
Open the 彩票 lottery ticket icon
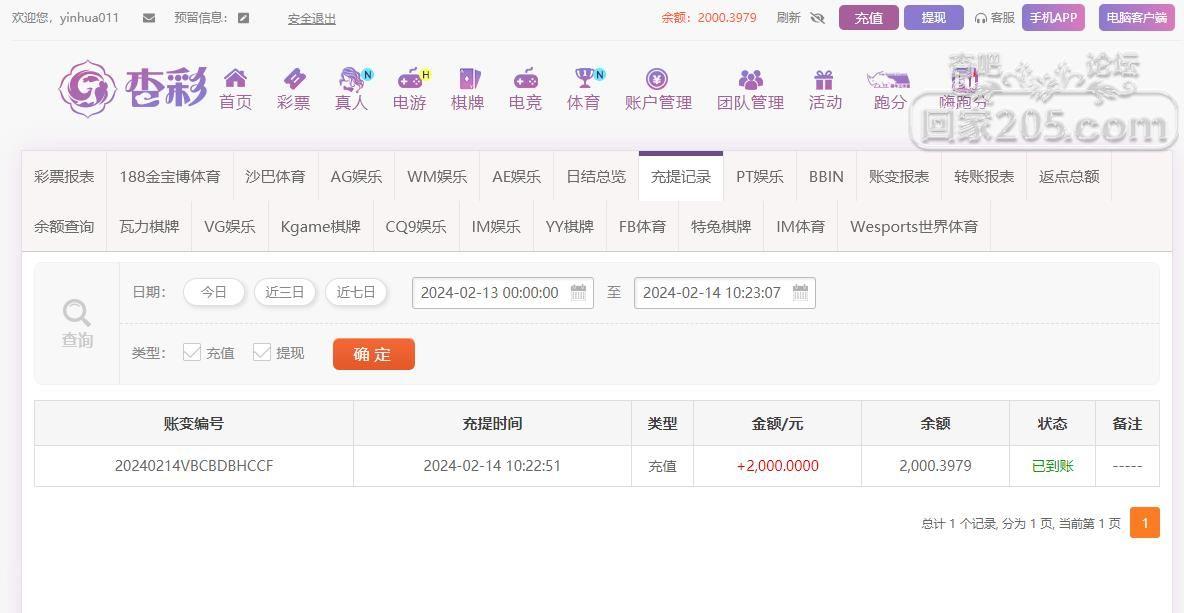[294, 79]
